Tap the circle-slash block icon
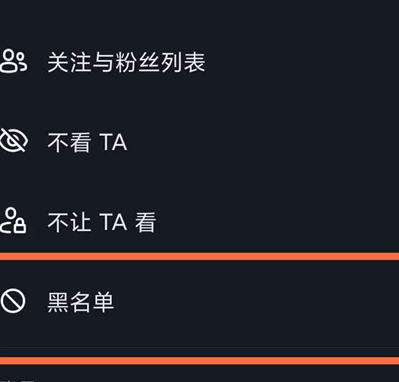The height and width of the screenshot is (382, 399). pyautogui.click(x=13, y=301)
